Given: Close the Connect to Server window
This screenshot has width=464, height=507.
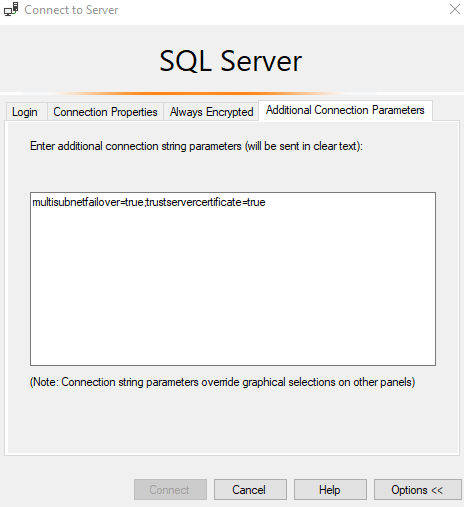Looking at the screenshot, I should (x=455, y=9).
